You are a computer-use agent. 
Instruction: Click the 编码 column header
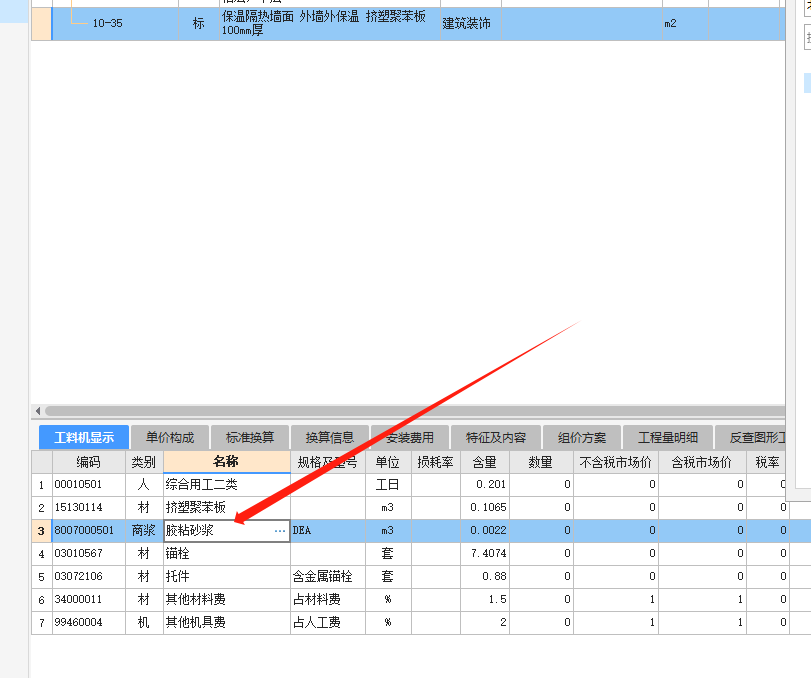pyautogui.click(x=88, y=462)
